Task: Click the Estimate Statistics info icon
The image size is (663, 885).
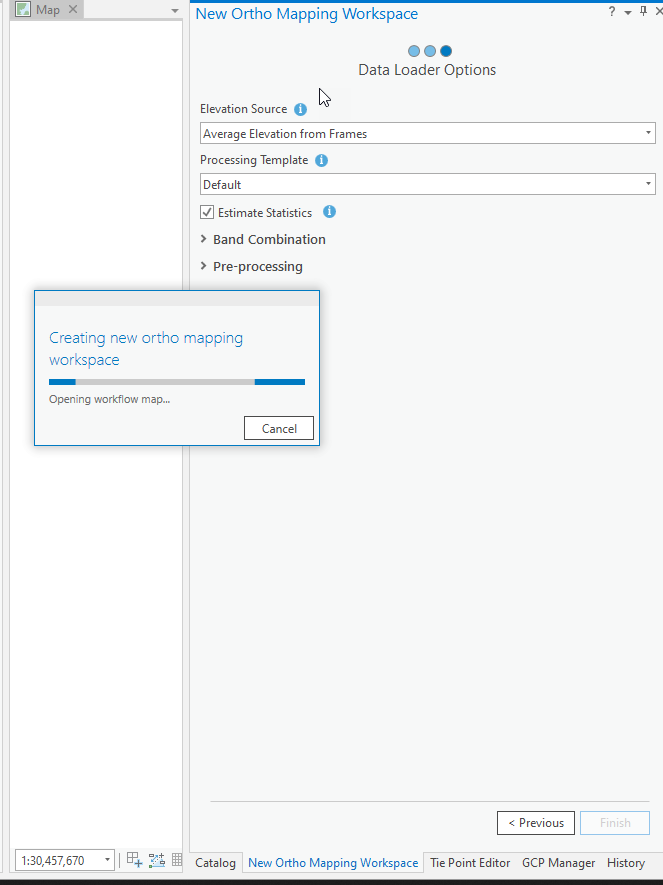Action: pyautogui.click(x=329, y=212)
